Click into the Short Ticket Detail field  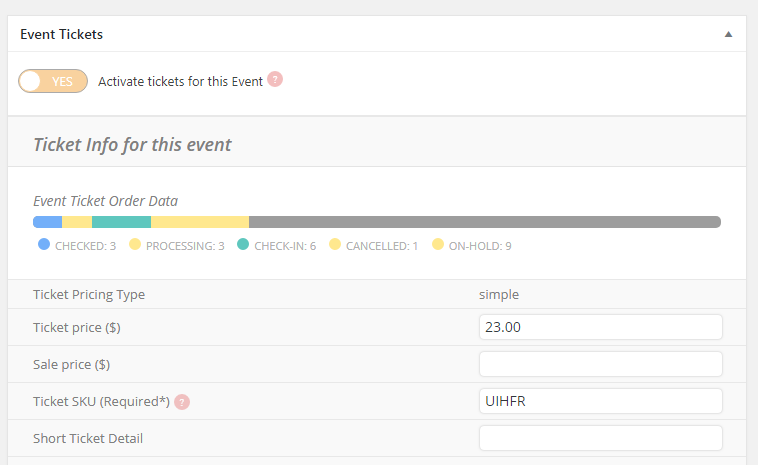601,438
